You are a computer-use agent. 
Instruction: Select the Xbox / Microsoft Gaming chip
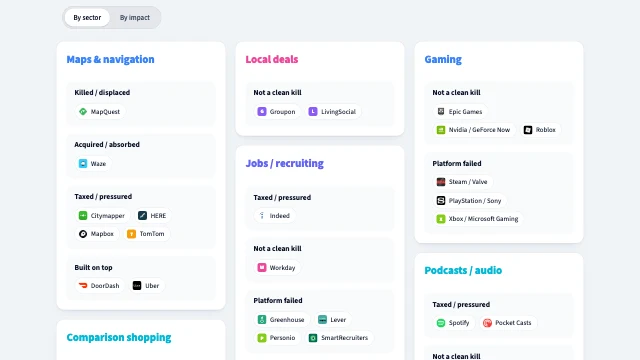coord(478,219)
